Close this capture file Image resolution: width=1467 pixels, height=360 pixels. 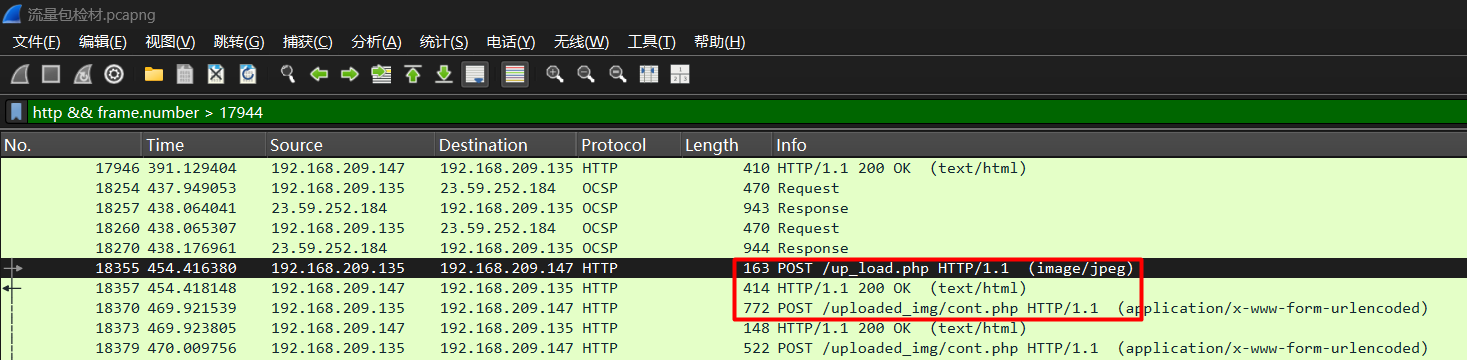pos(216,74)
